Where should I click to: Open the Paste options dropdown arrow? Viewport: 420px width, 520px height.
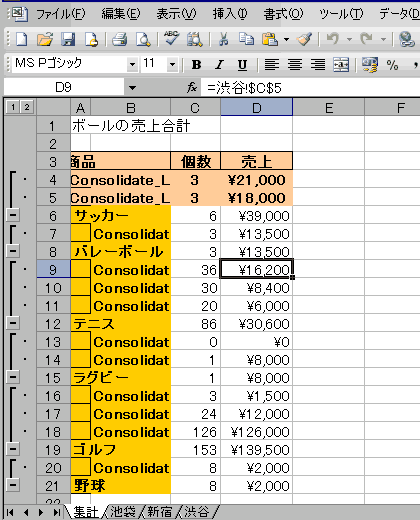(x=286, y=39)
